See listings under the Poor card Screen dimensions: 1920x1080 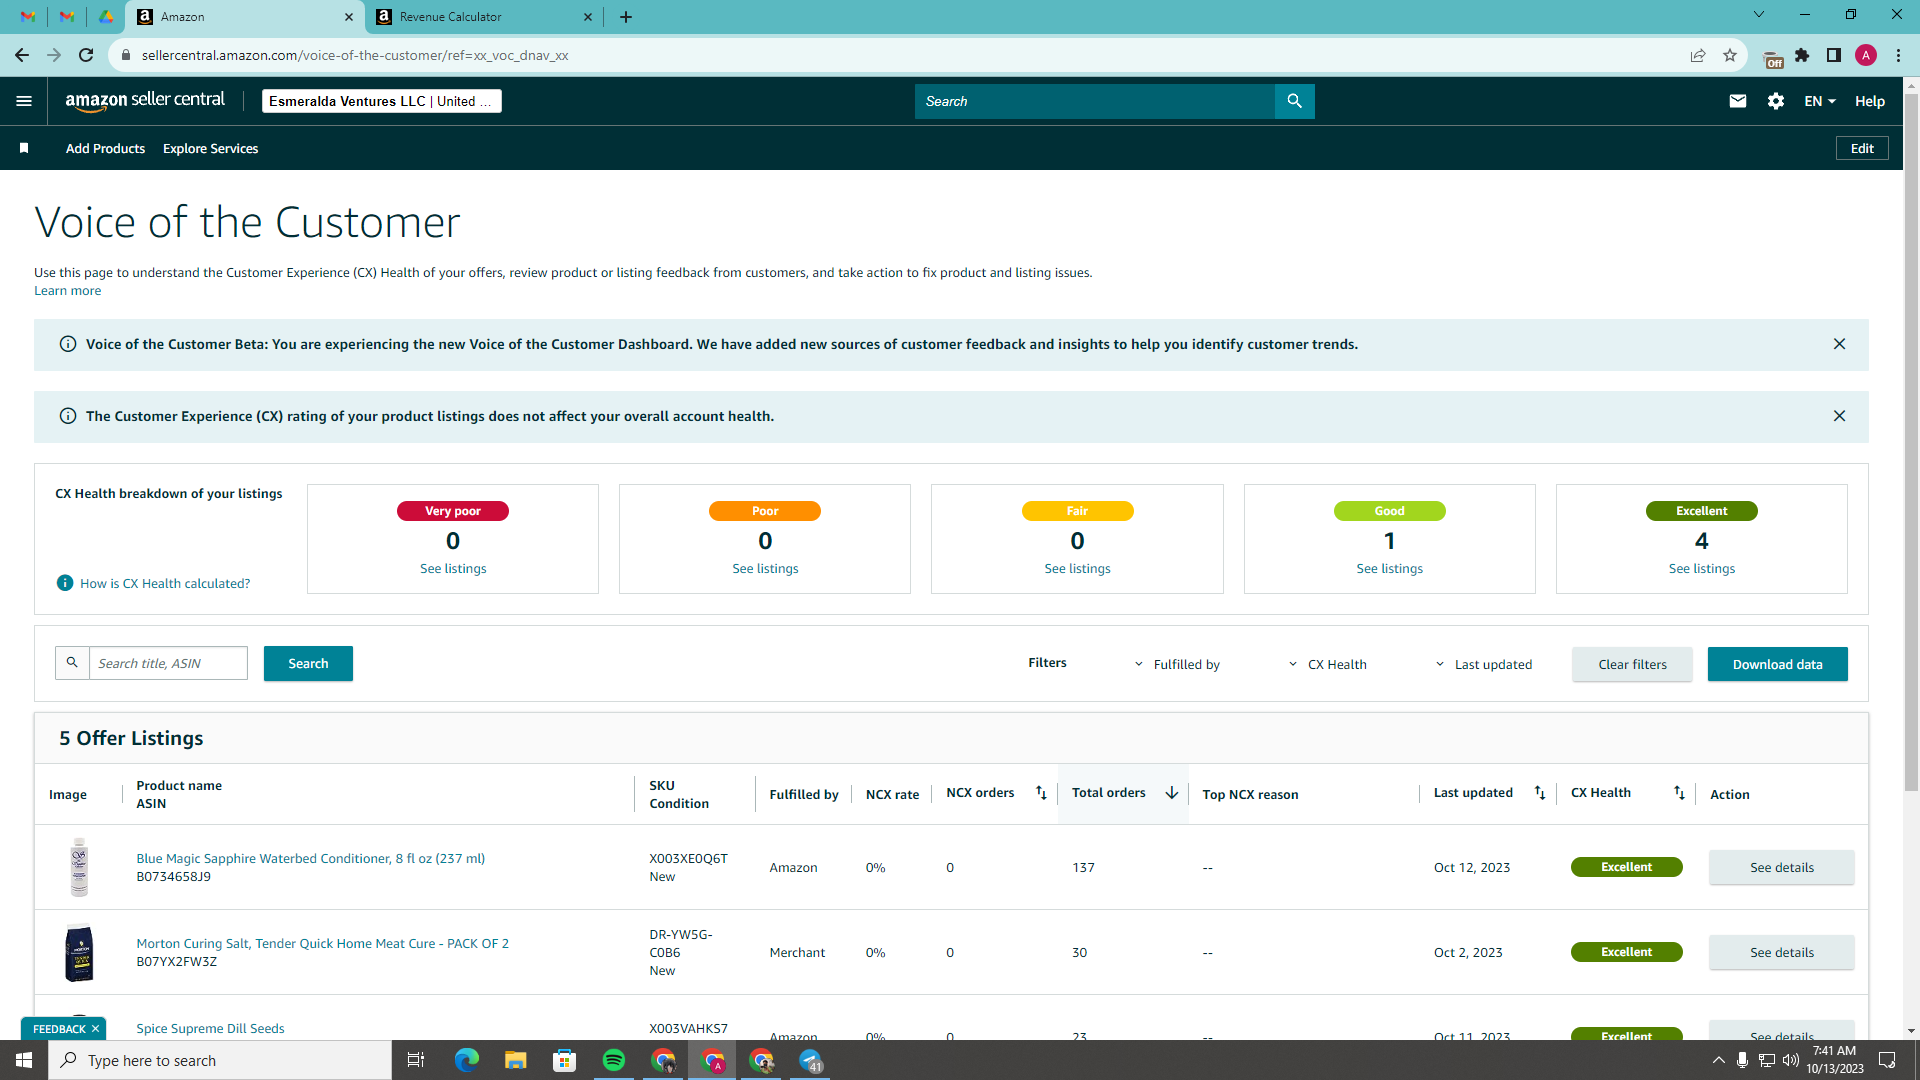765,568
